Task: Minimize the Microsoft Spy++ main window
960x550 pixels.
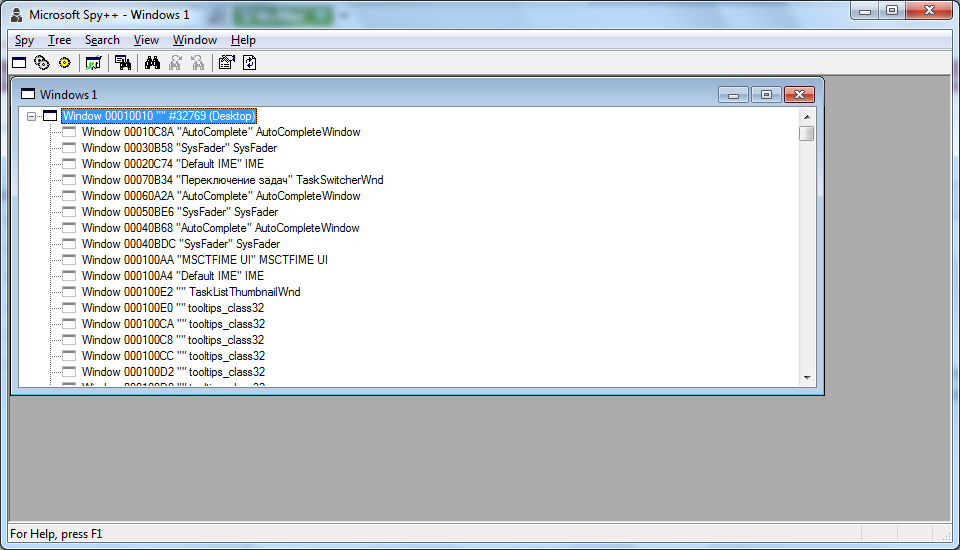Action: (864, 10)
